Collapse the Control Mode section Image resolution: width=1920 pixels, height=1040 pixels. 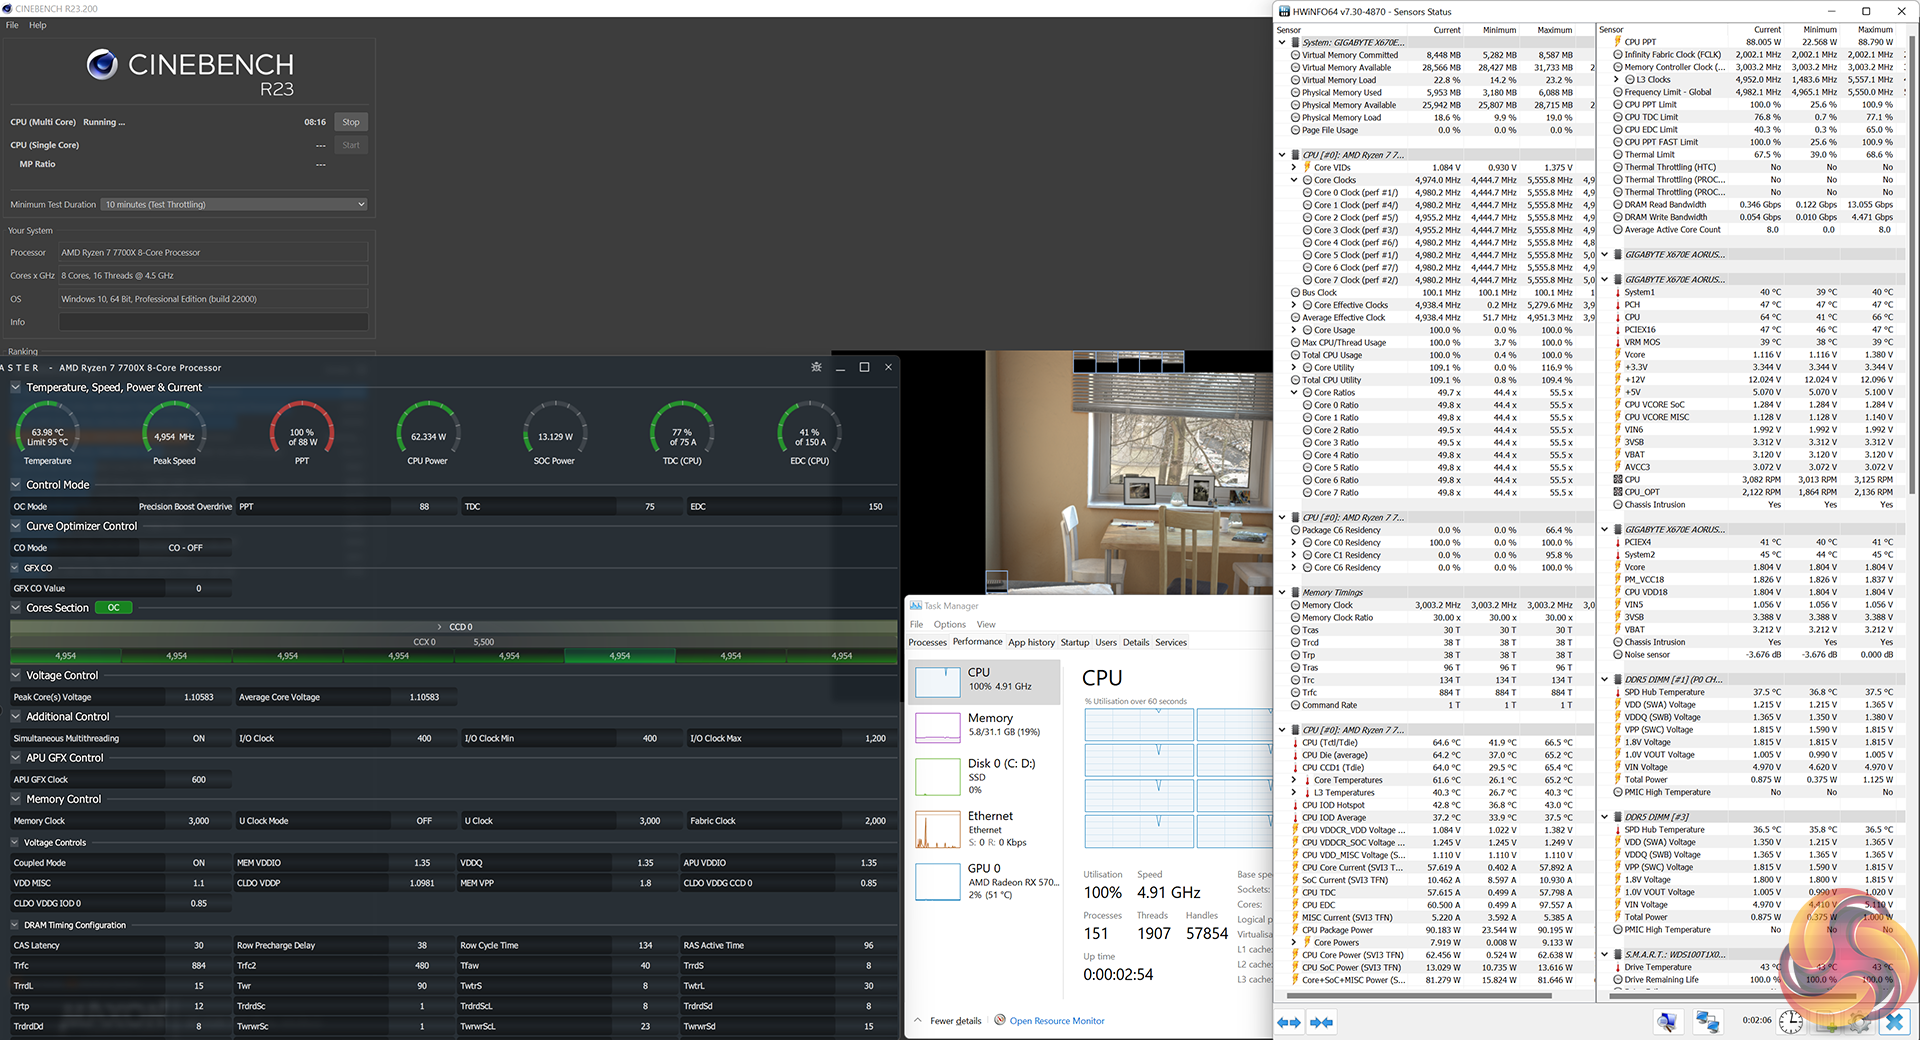[16, 485]
